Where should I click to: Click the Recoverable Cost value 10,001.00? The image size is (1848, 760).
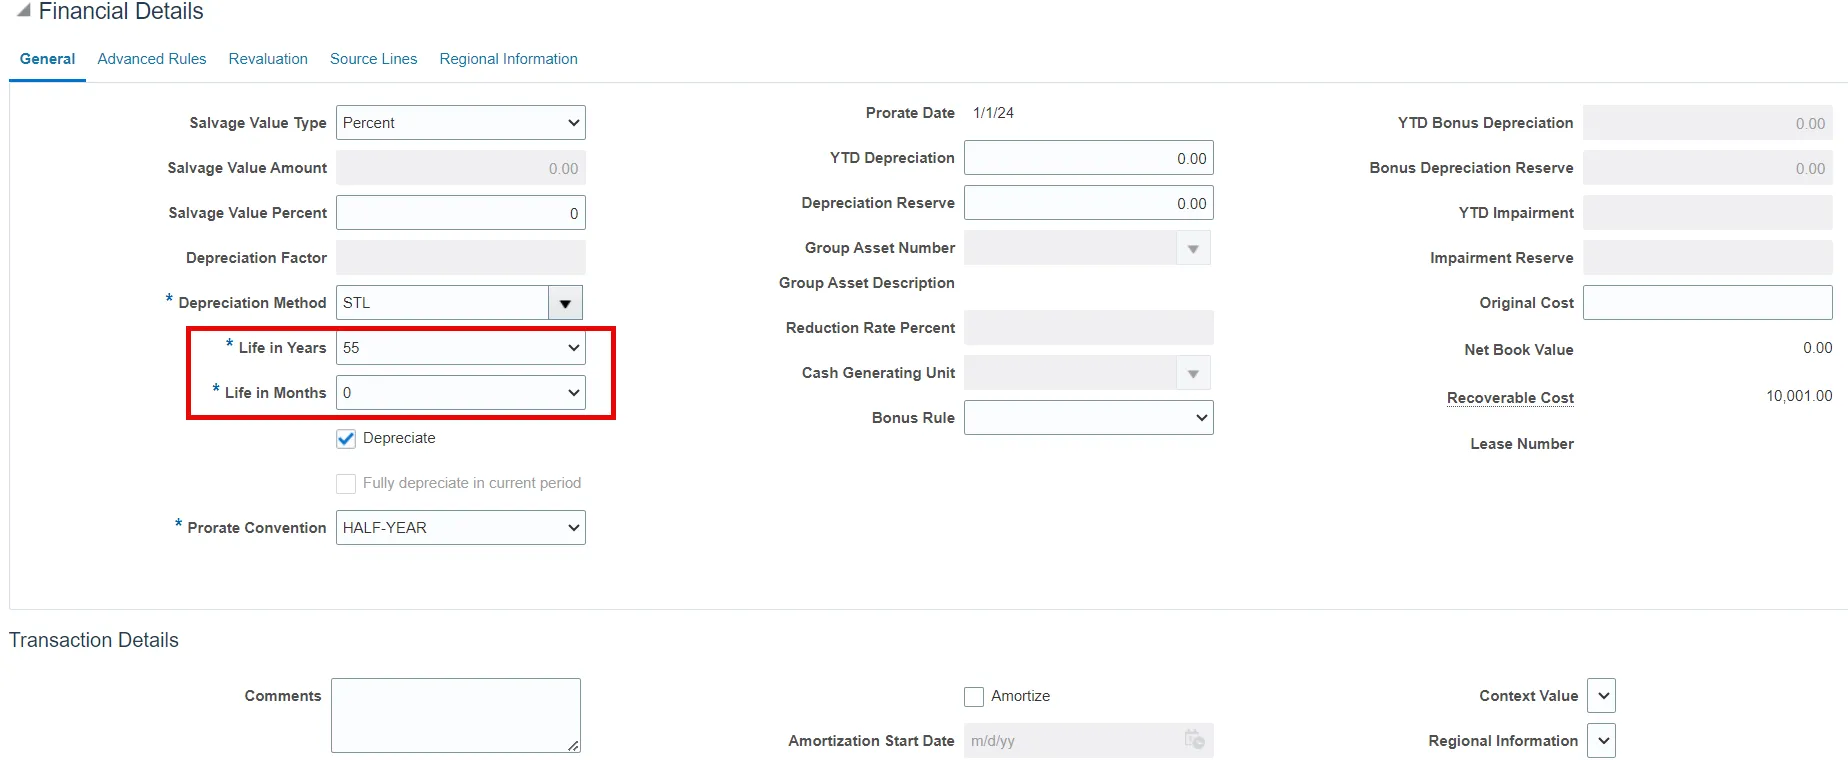1799,396
